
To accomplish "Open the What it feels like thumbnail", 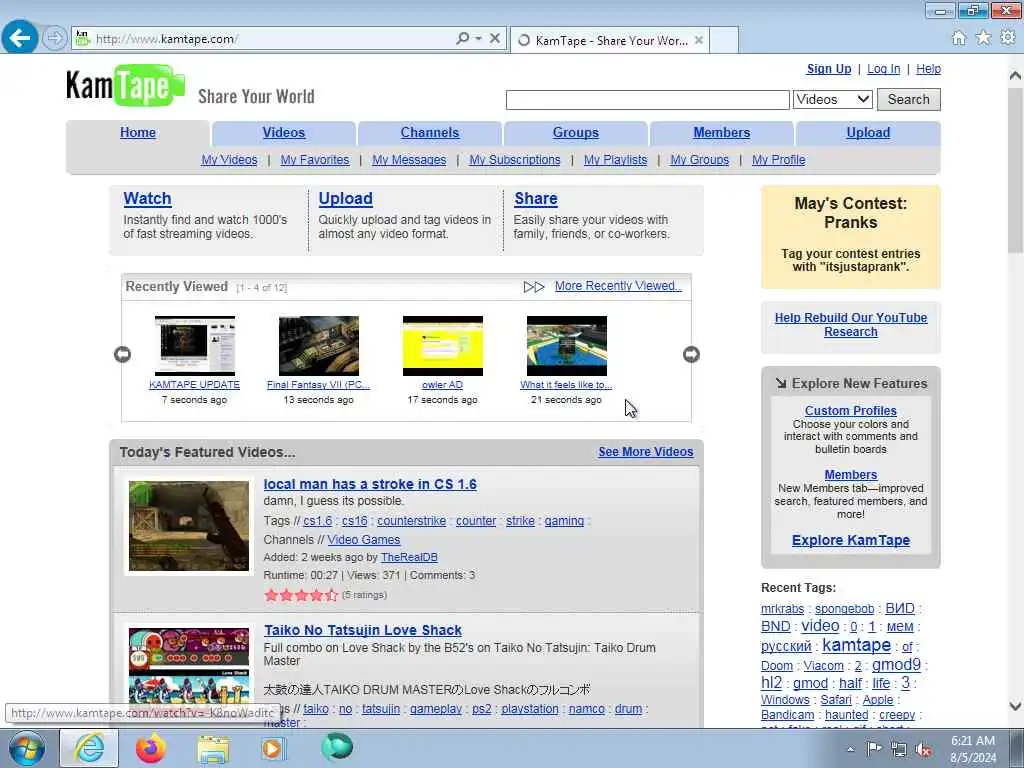I will coord(567,345).
